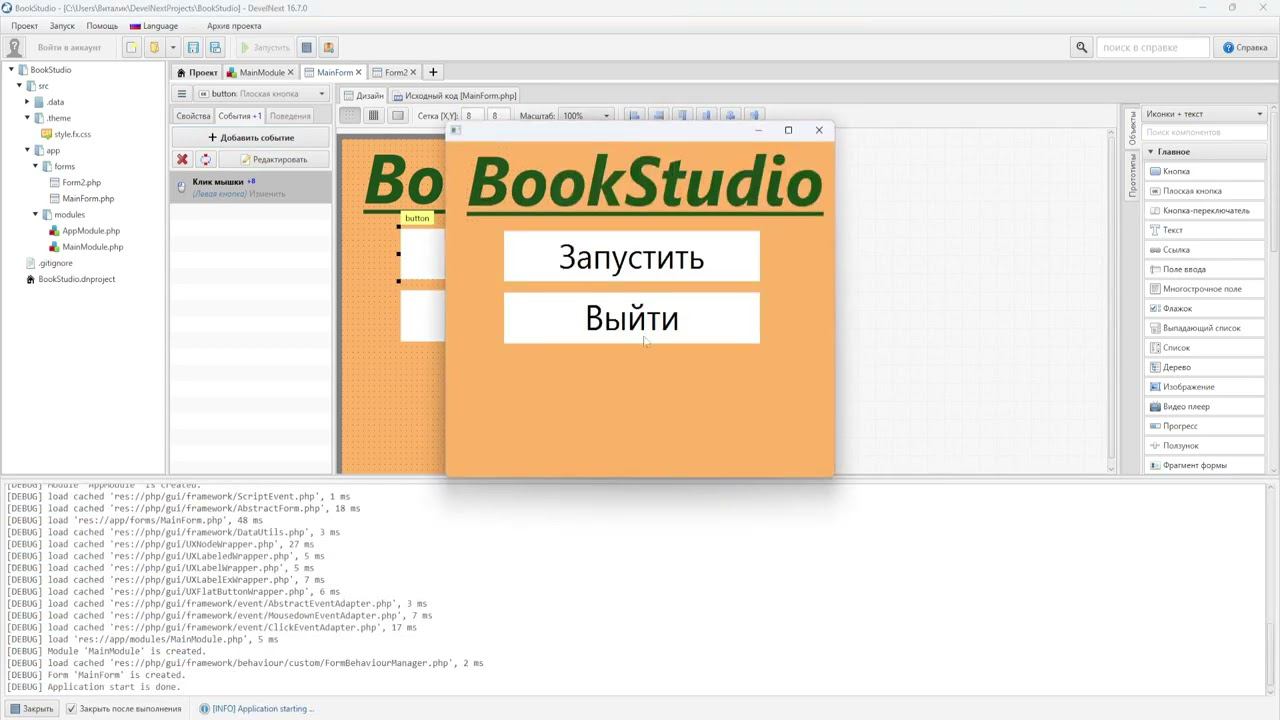Open the 'Помощь' menu

coord(101,26)
